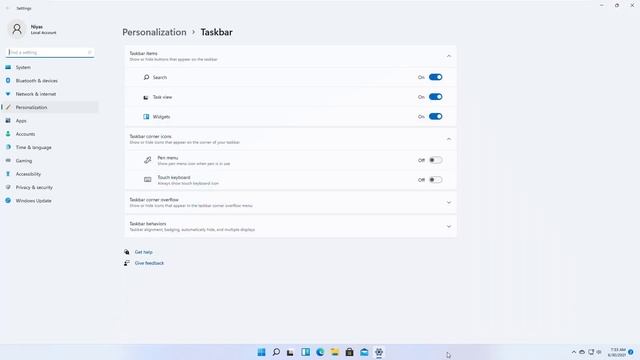640x360 pixels.
Task: Click the Taskbar breadcrumb title
Action: tap(216, 32)
